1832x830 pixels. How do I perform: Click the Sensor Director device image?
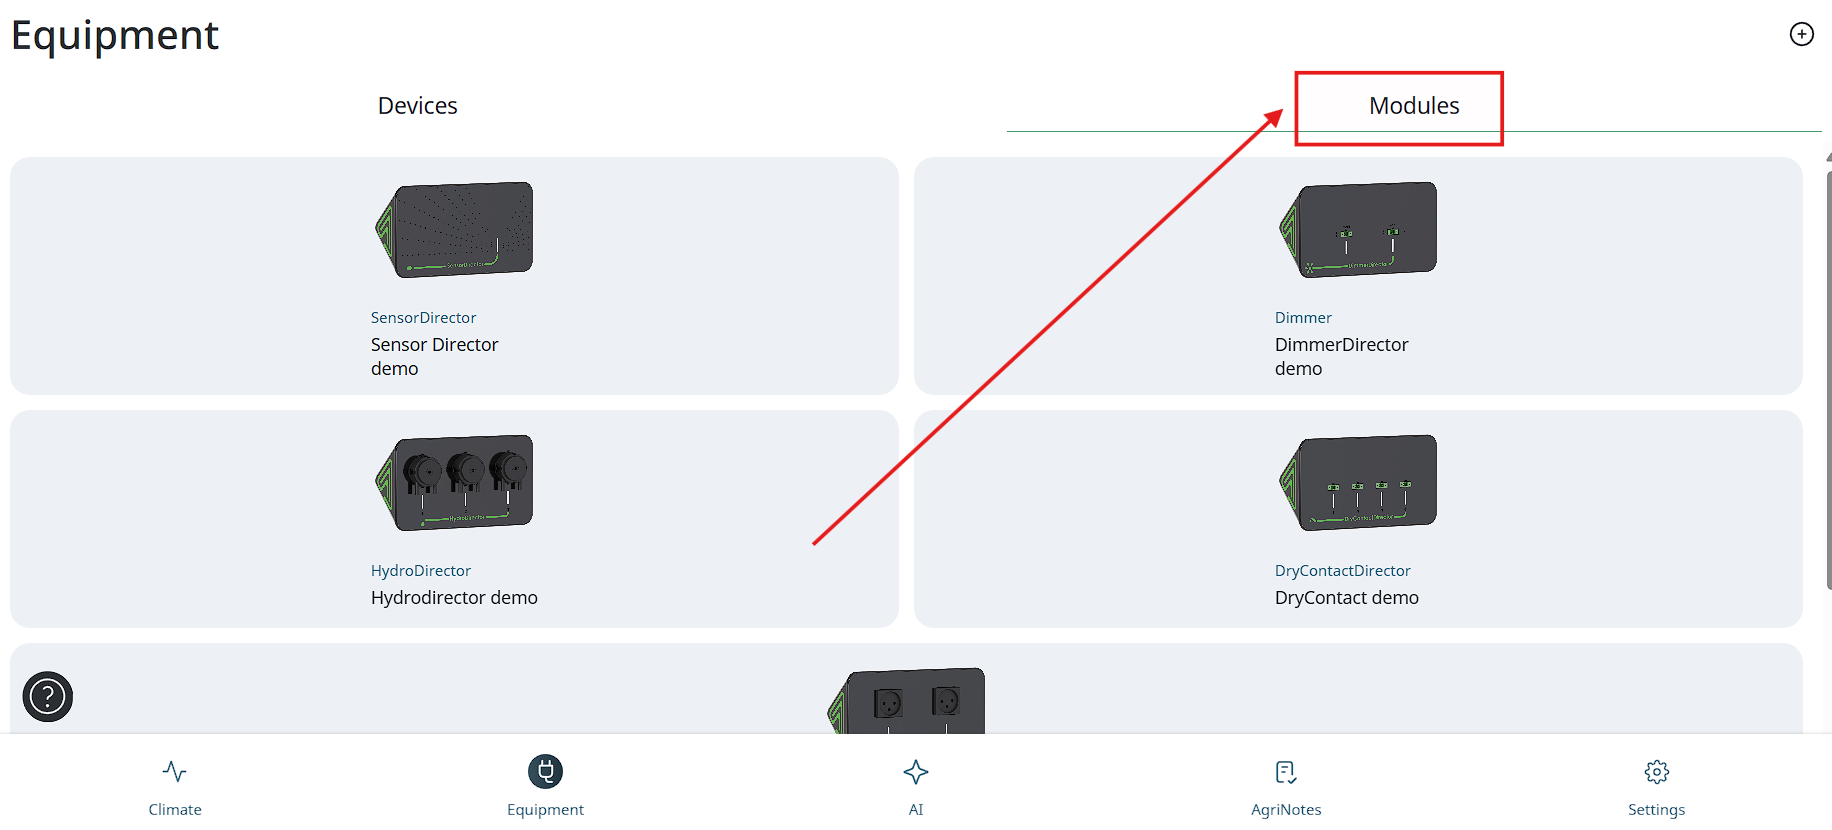tap(454, 230)
